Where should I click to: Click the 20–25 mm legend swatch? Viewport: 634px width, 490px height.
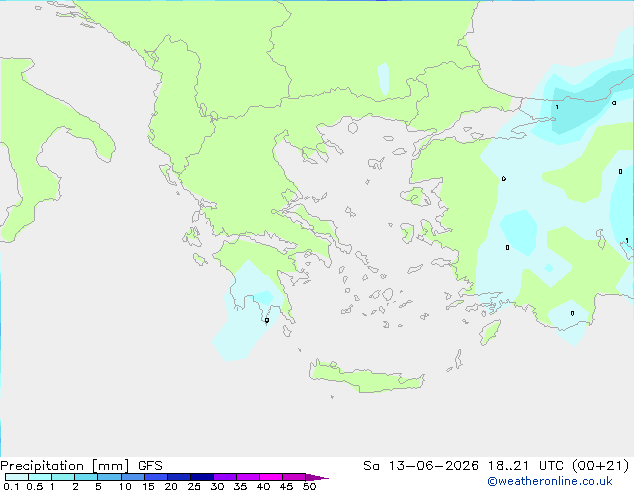(179, 477)
